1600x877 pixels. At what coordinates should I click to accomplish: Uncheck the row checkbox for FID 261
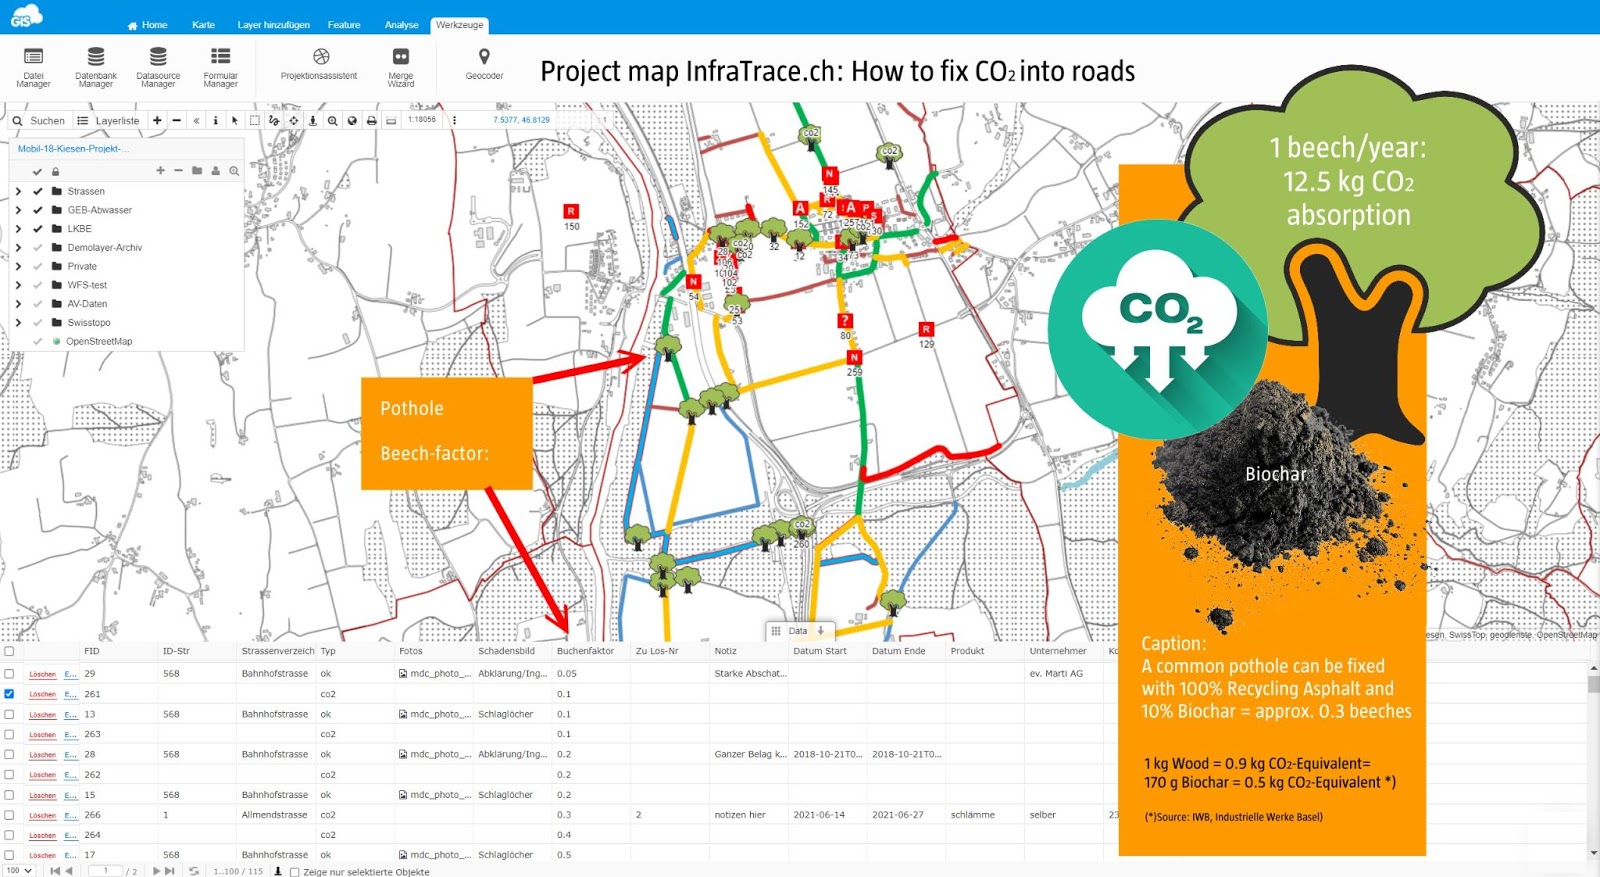tap(9, 694)
